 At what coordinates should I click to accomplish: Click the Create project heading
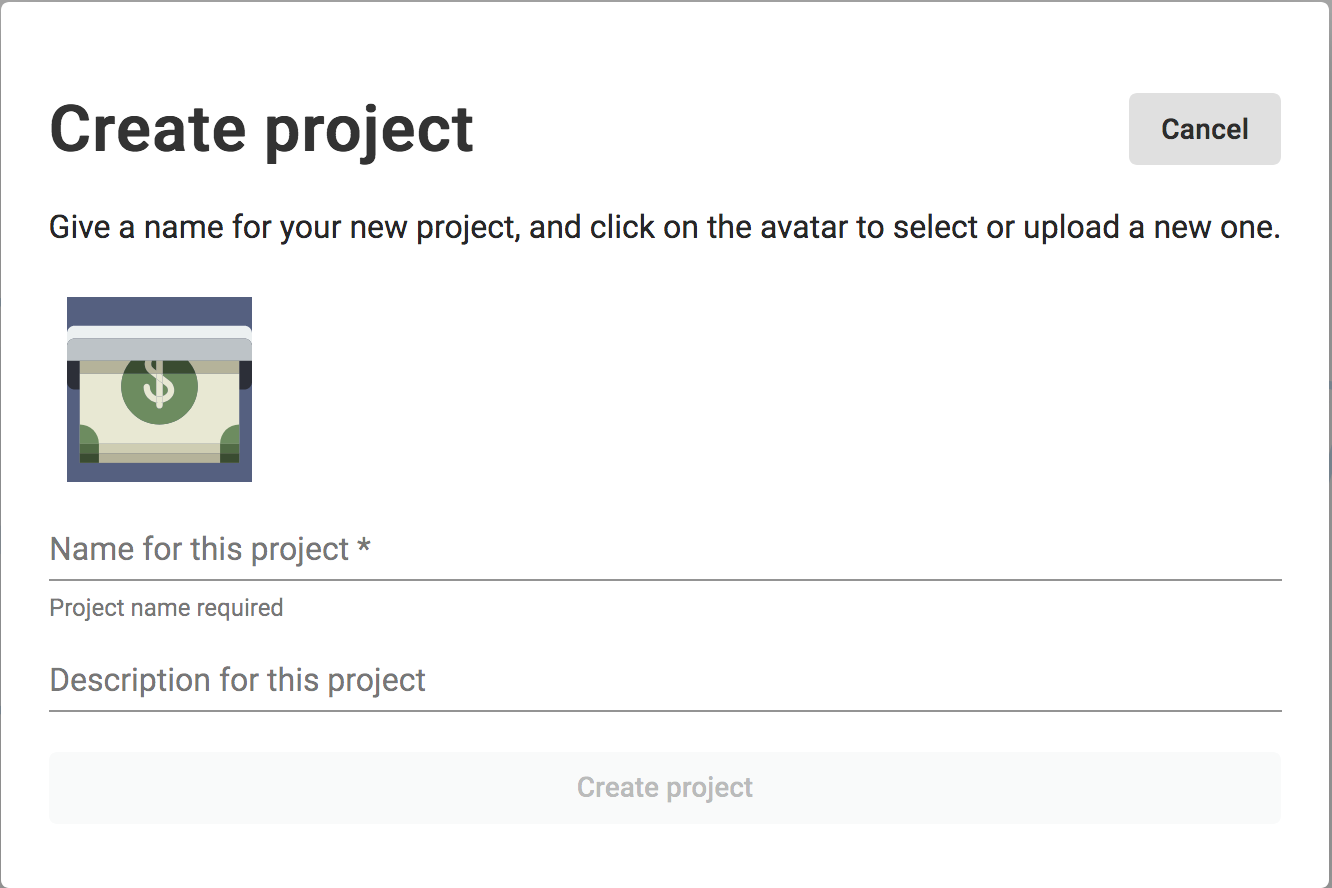[262, 130]
